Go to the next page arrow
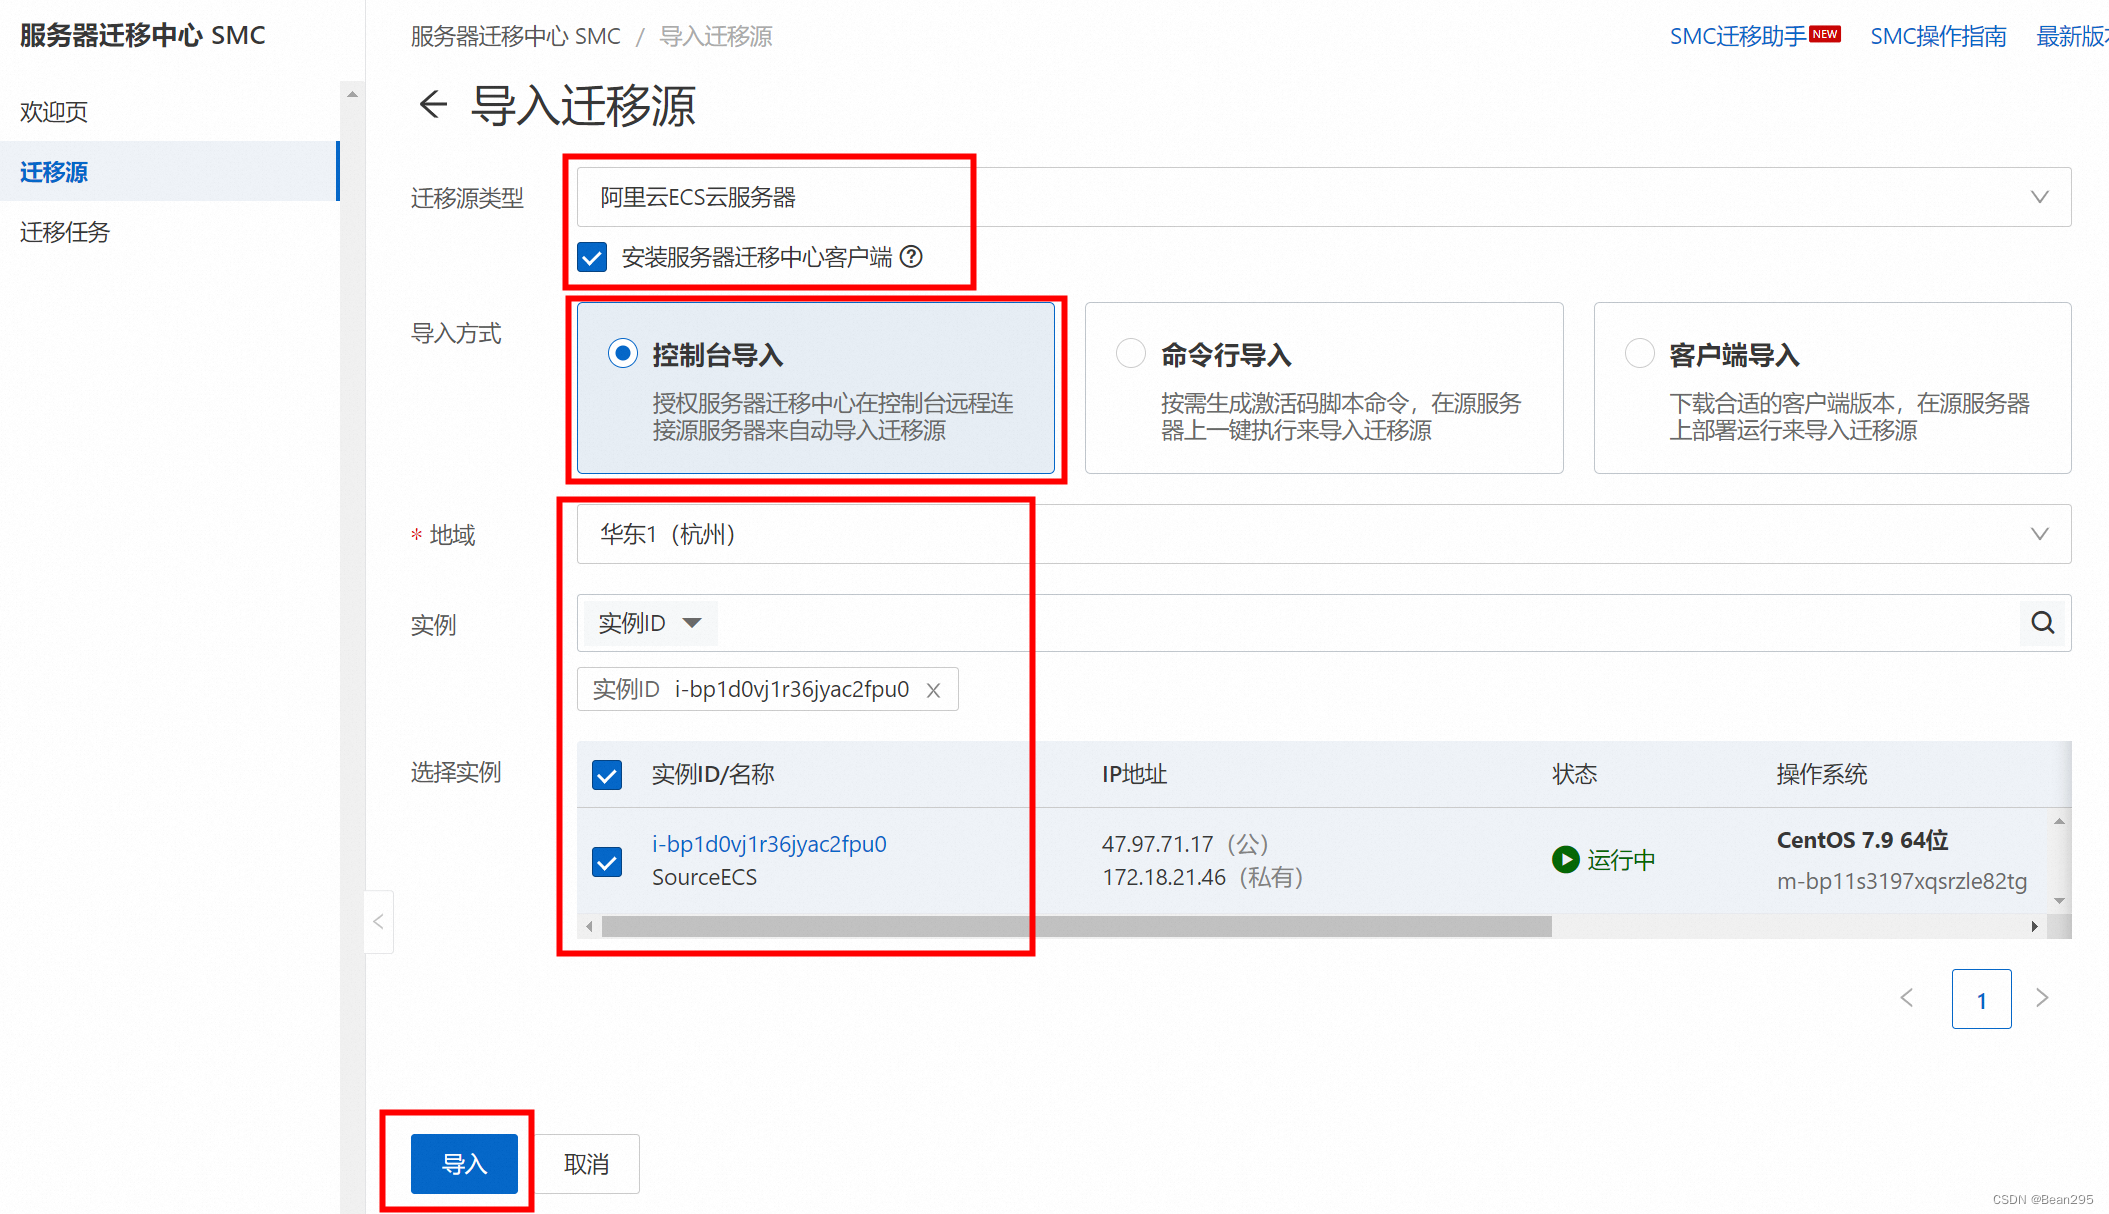Viewport: 2109px width, 1214px height. pos(2042,997)
